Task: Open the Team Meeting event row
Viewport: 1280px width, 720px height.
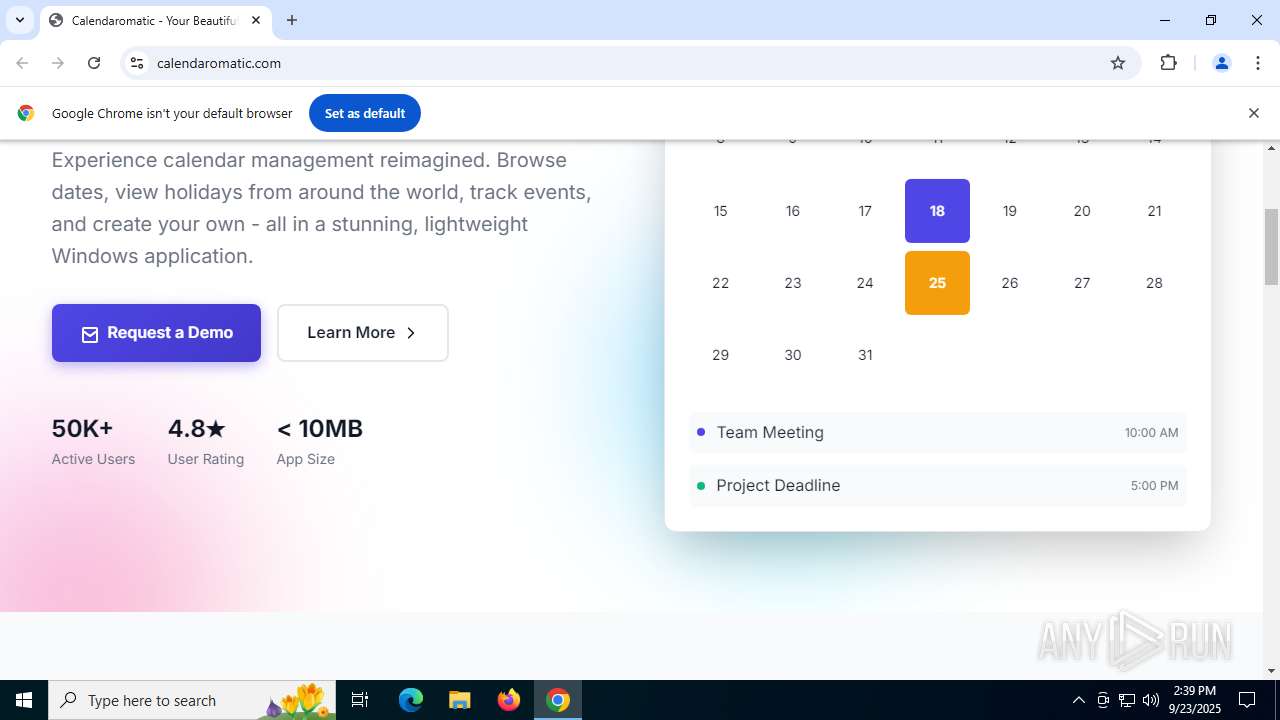Action: (937, 432)
